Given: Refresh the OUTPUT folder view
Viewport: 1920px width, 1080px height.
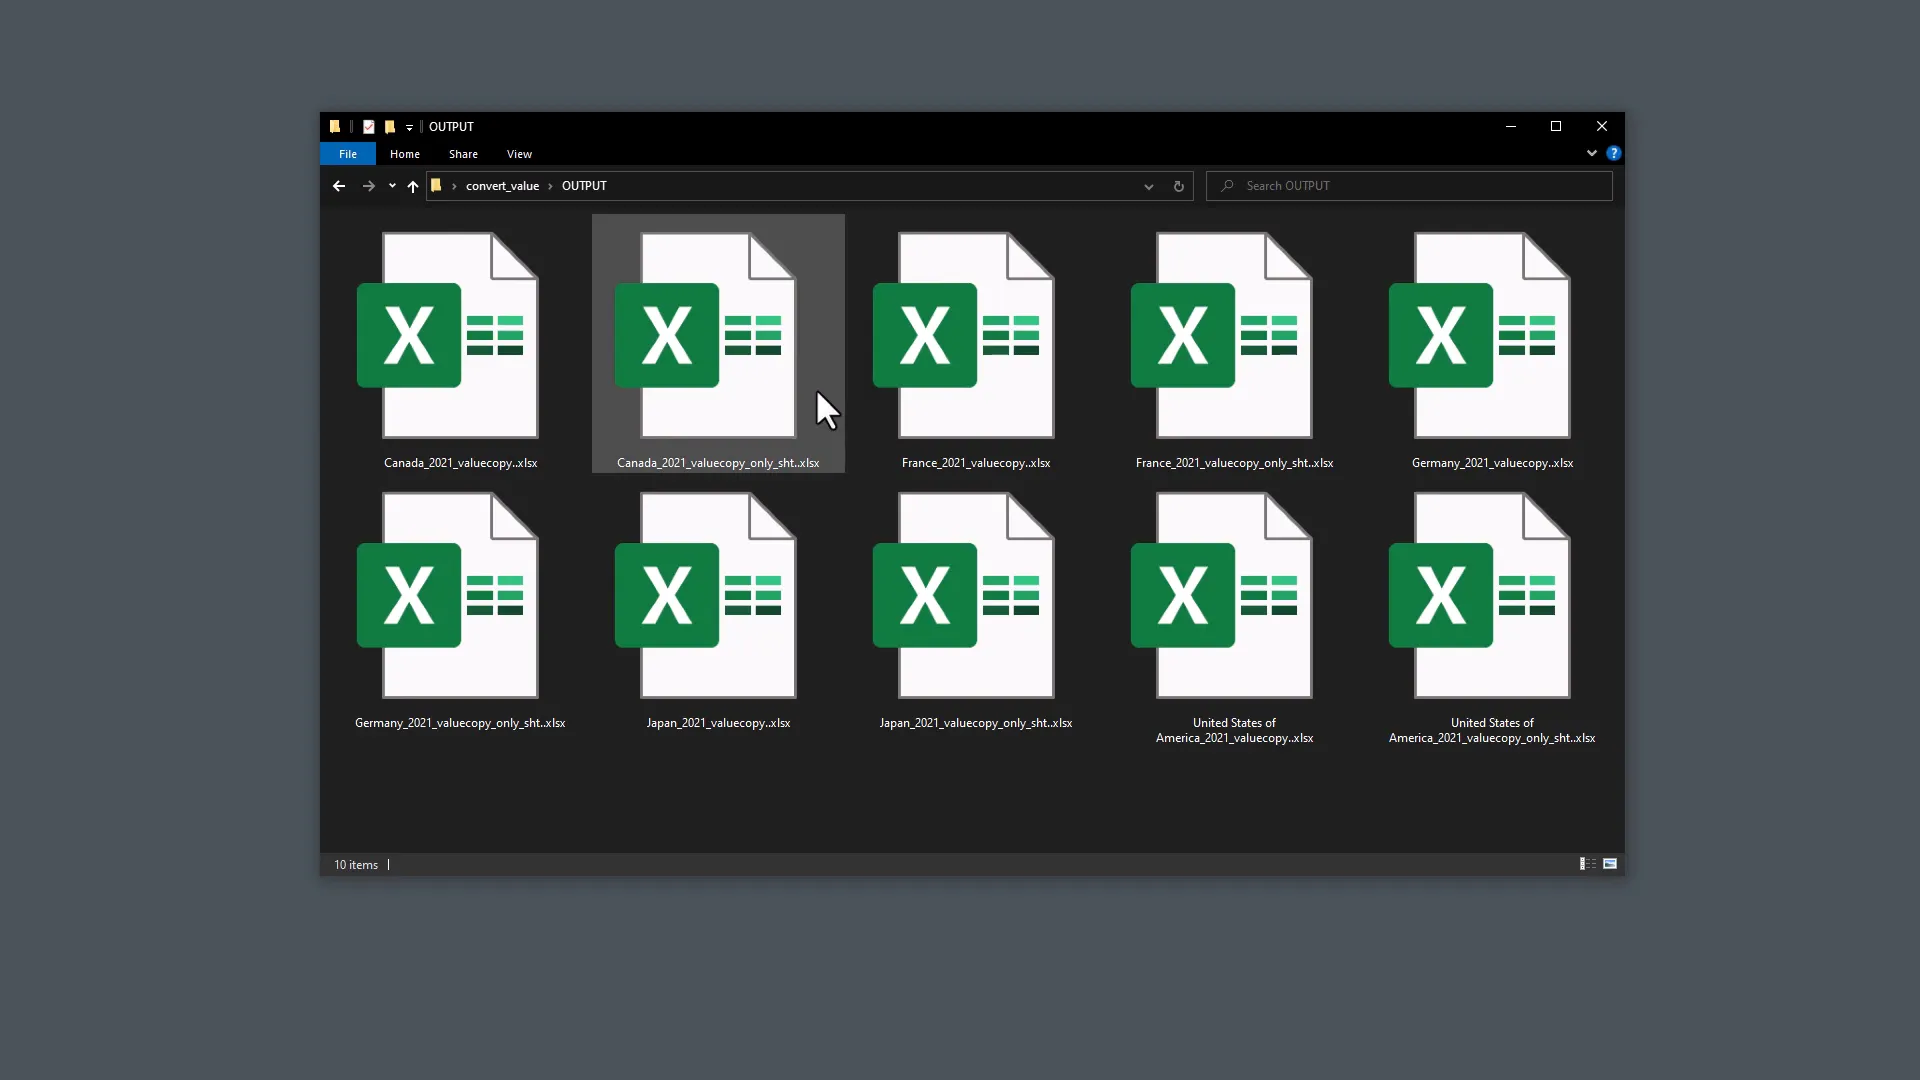Looking at the screenshot, I should 1179,186.
